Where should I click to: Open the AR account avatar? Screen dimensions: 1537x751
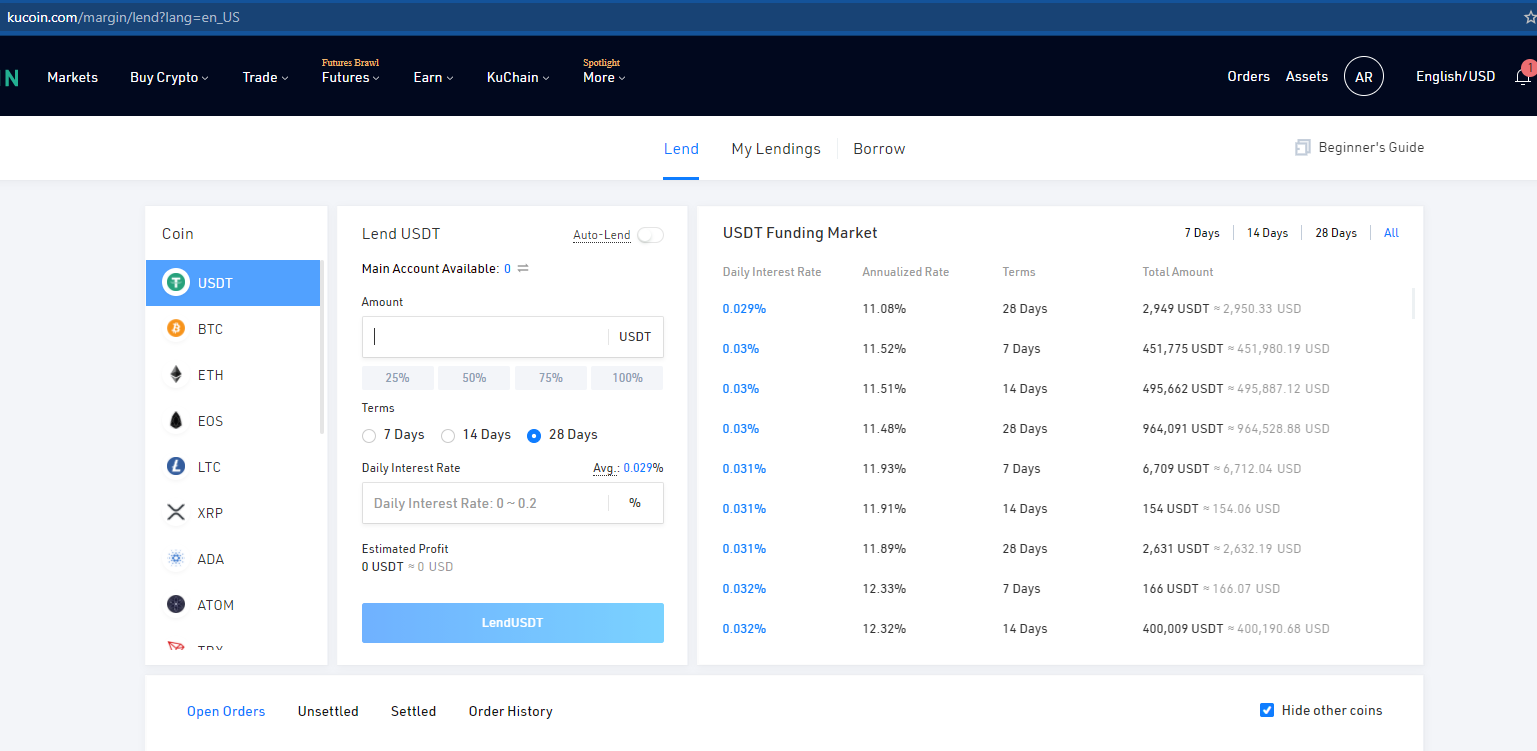1364,76
